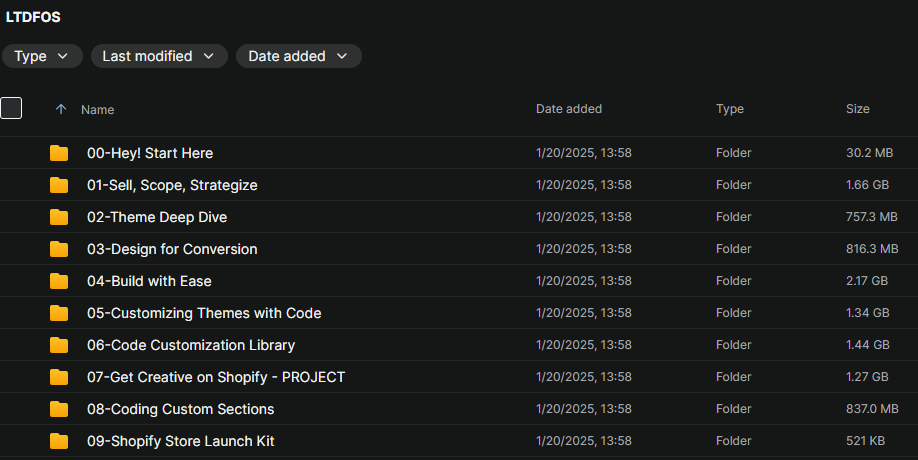Open the 09-Shopify Store Launch Kit folder
The image size is (918, 460).
180,441
